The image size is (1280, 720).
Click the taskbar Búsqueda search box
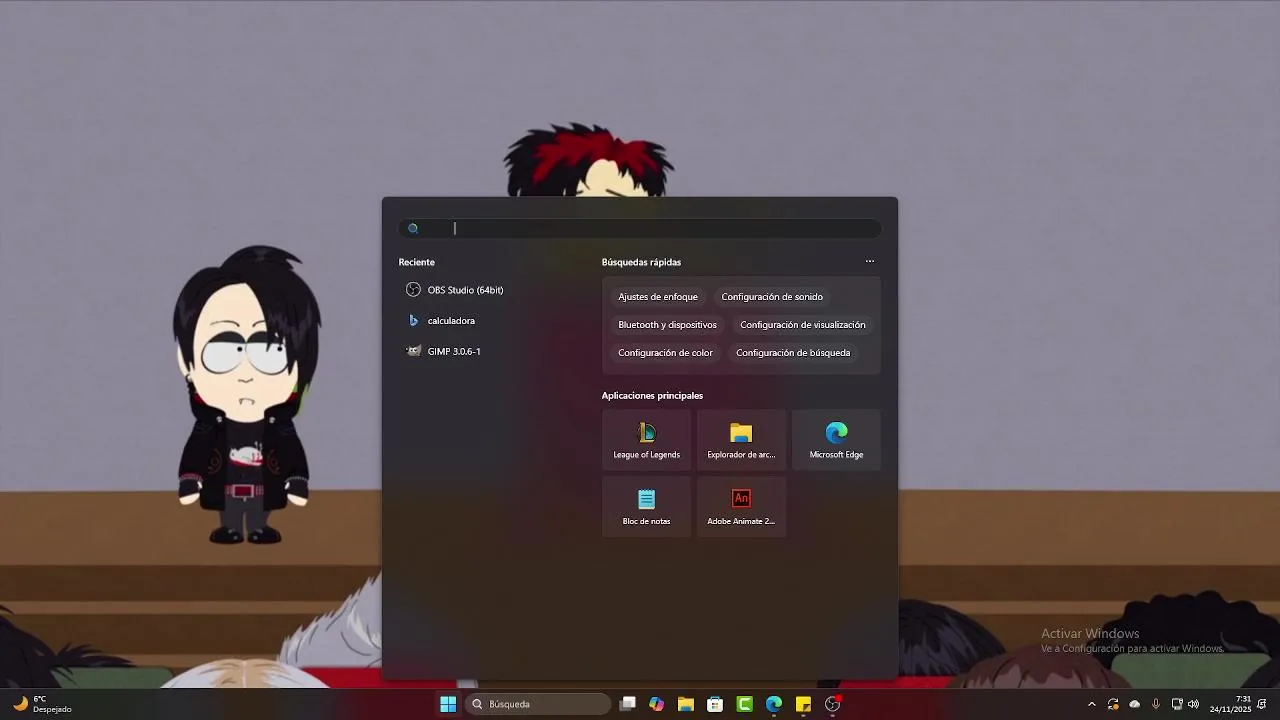pos(538,704)
